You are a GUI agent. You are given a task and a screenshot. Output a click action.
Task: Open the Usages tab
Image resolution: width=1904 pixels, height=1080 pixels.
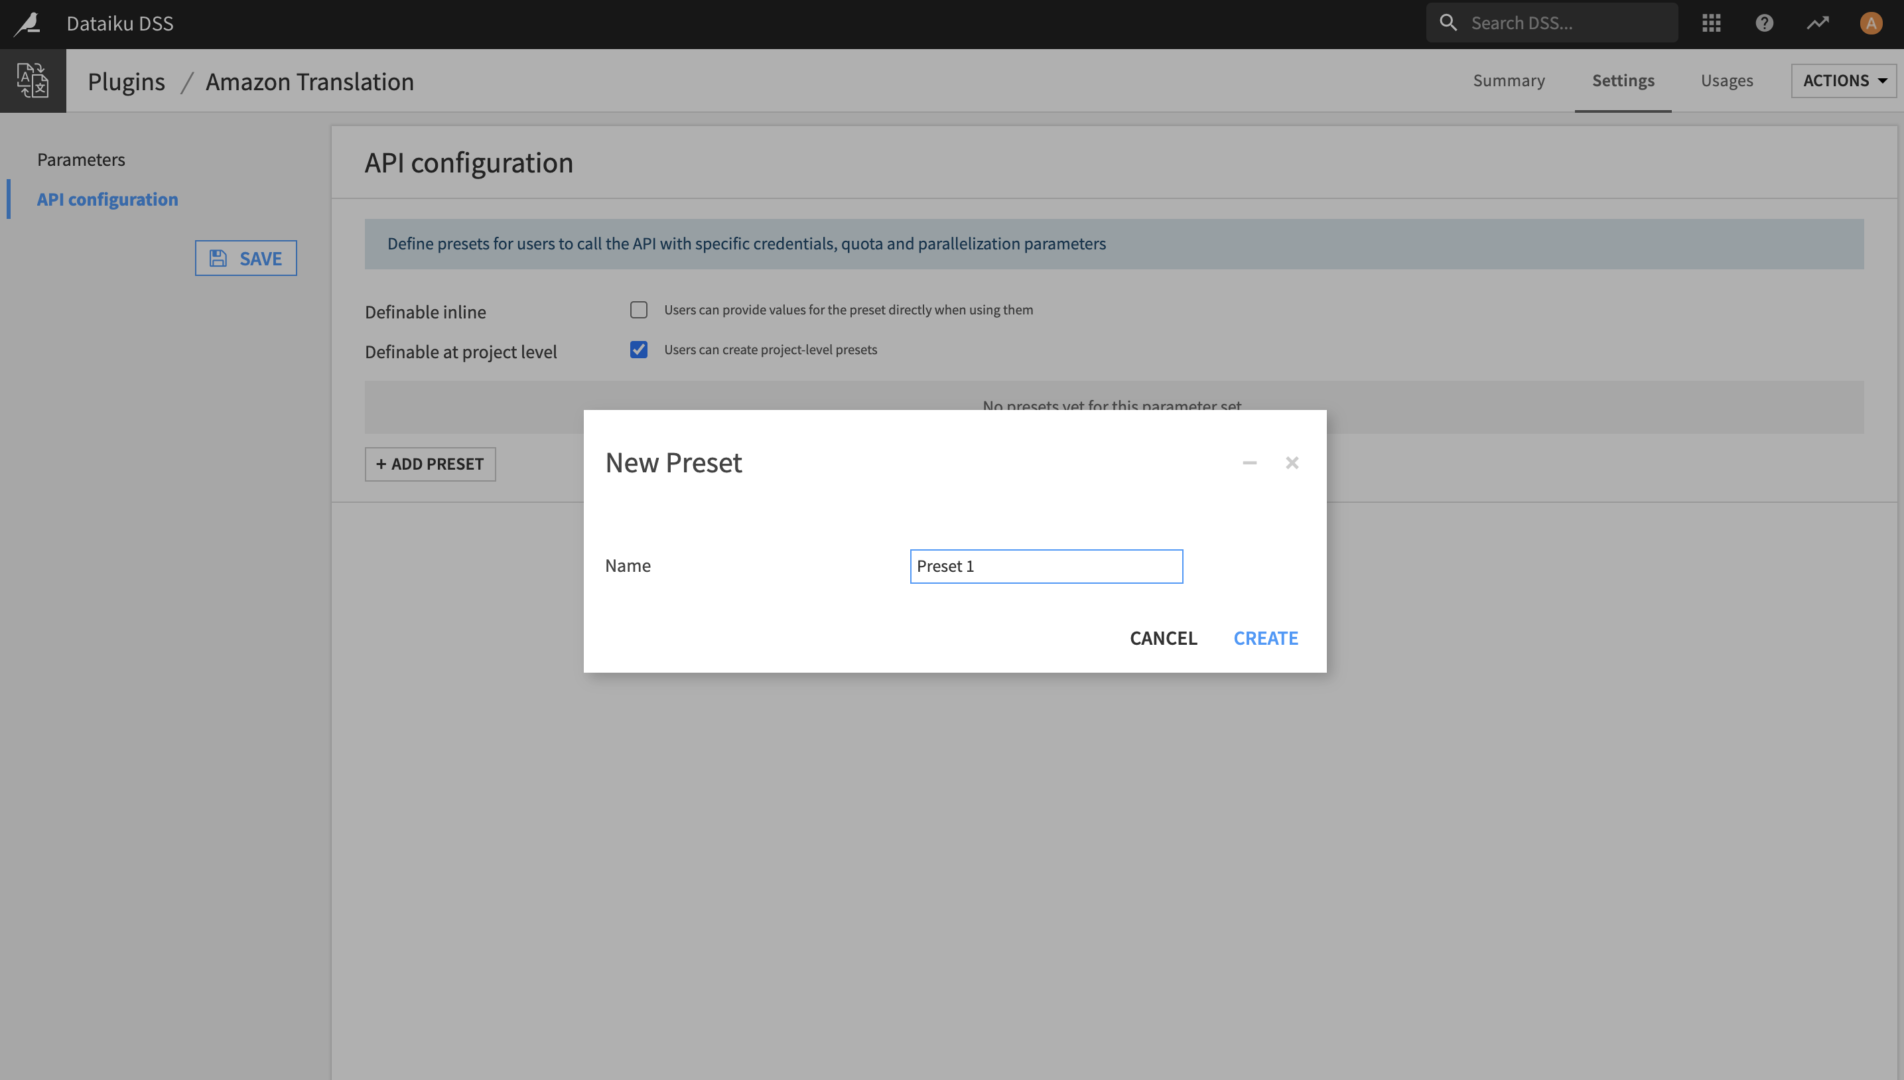click(x=1727, y=80)
